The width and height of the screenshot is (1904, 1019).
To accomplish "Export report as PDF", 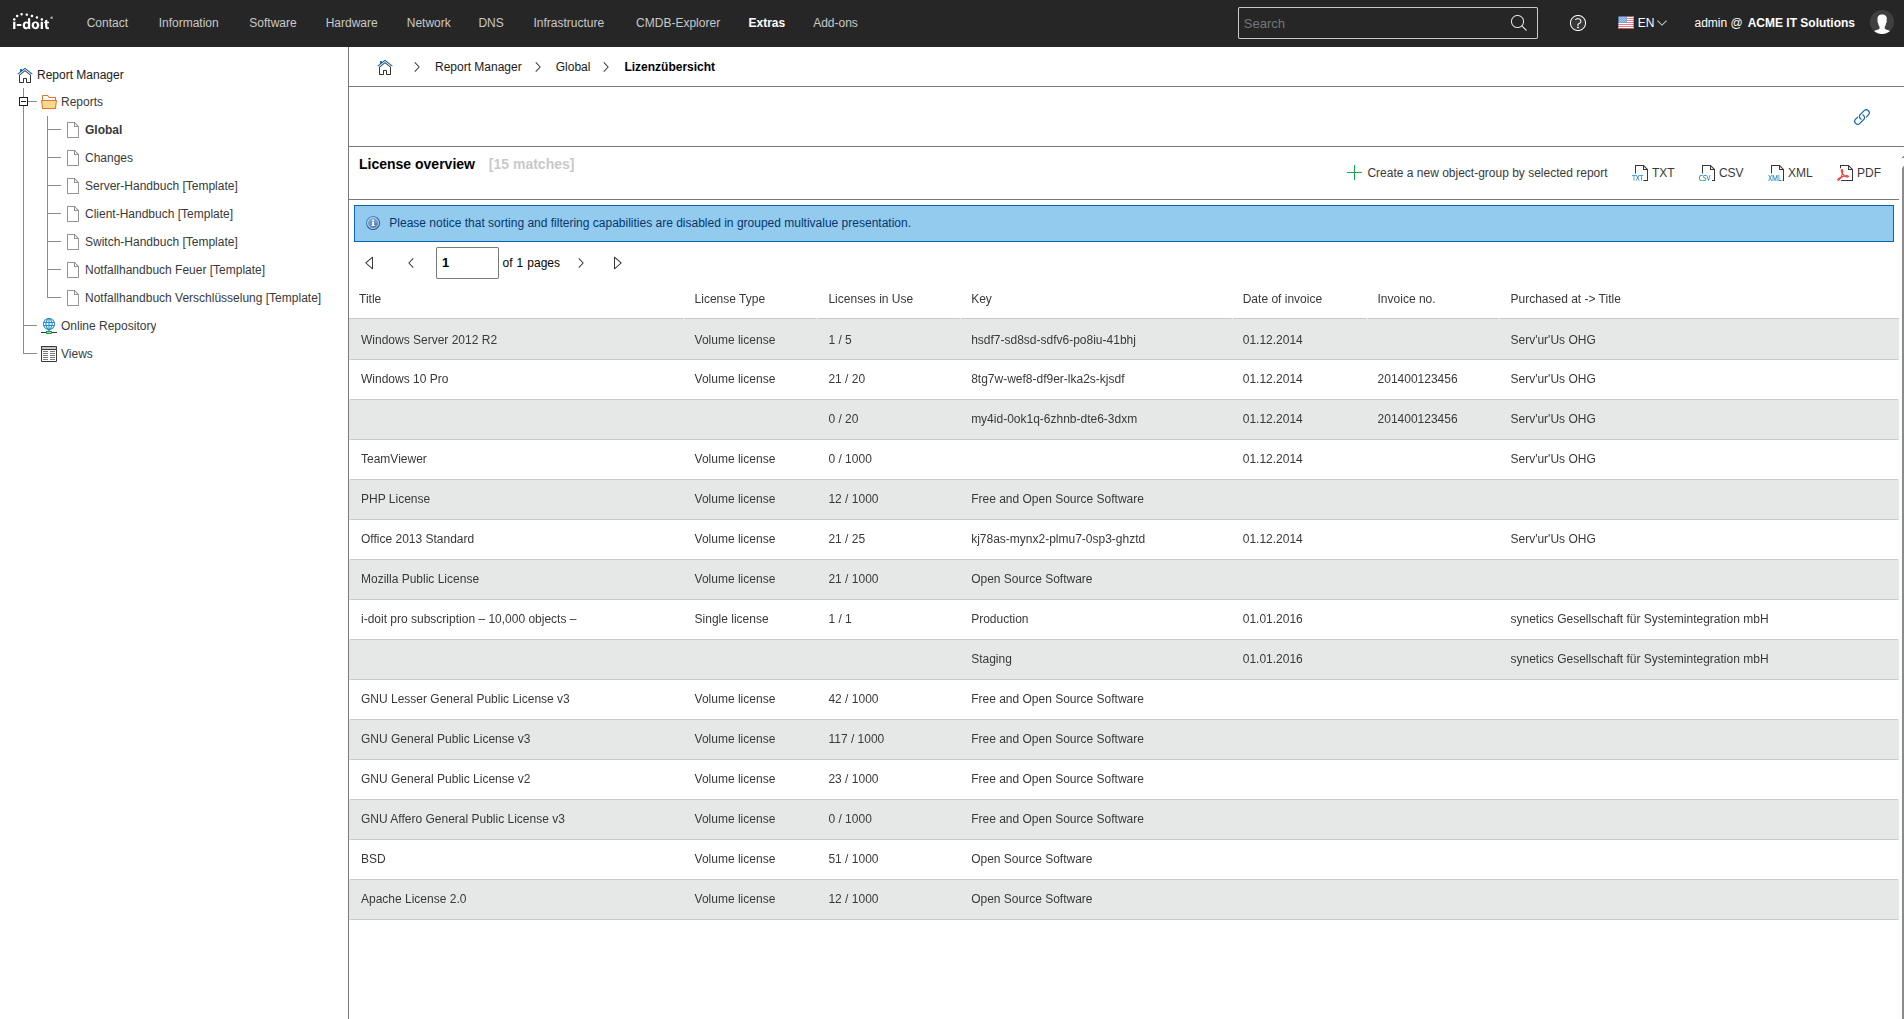I will pyautogui.click(x=1859, y=173).
